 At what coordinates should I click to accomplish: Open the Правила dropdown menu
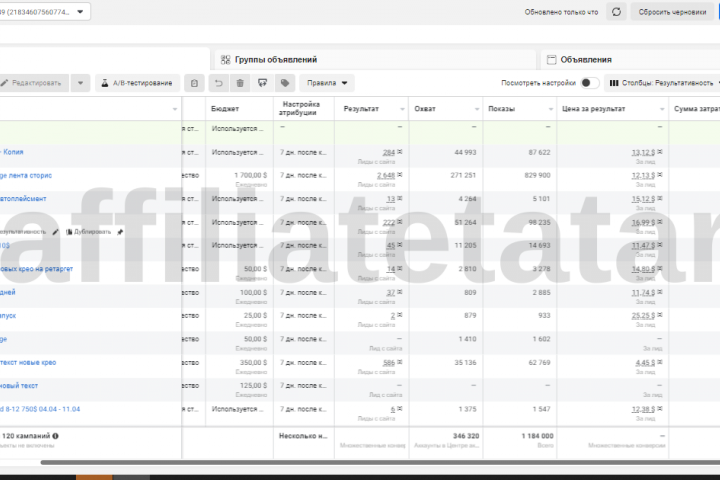tap(327, 83)
